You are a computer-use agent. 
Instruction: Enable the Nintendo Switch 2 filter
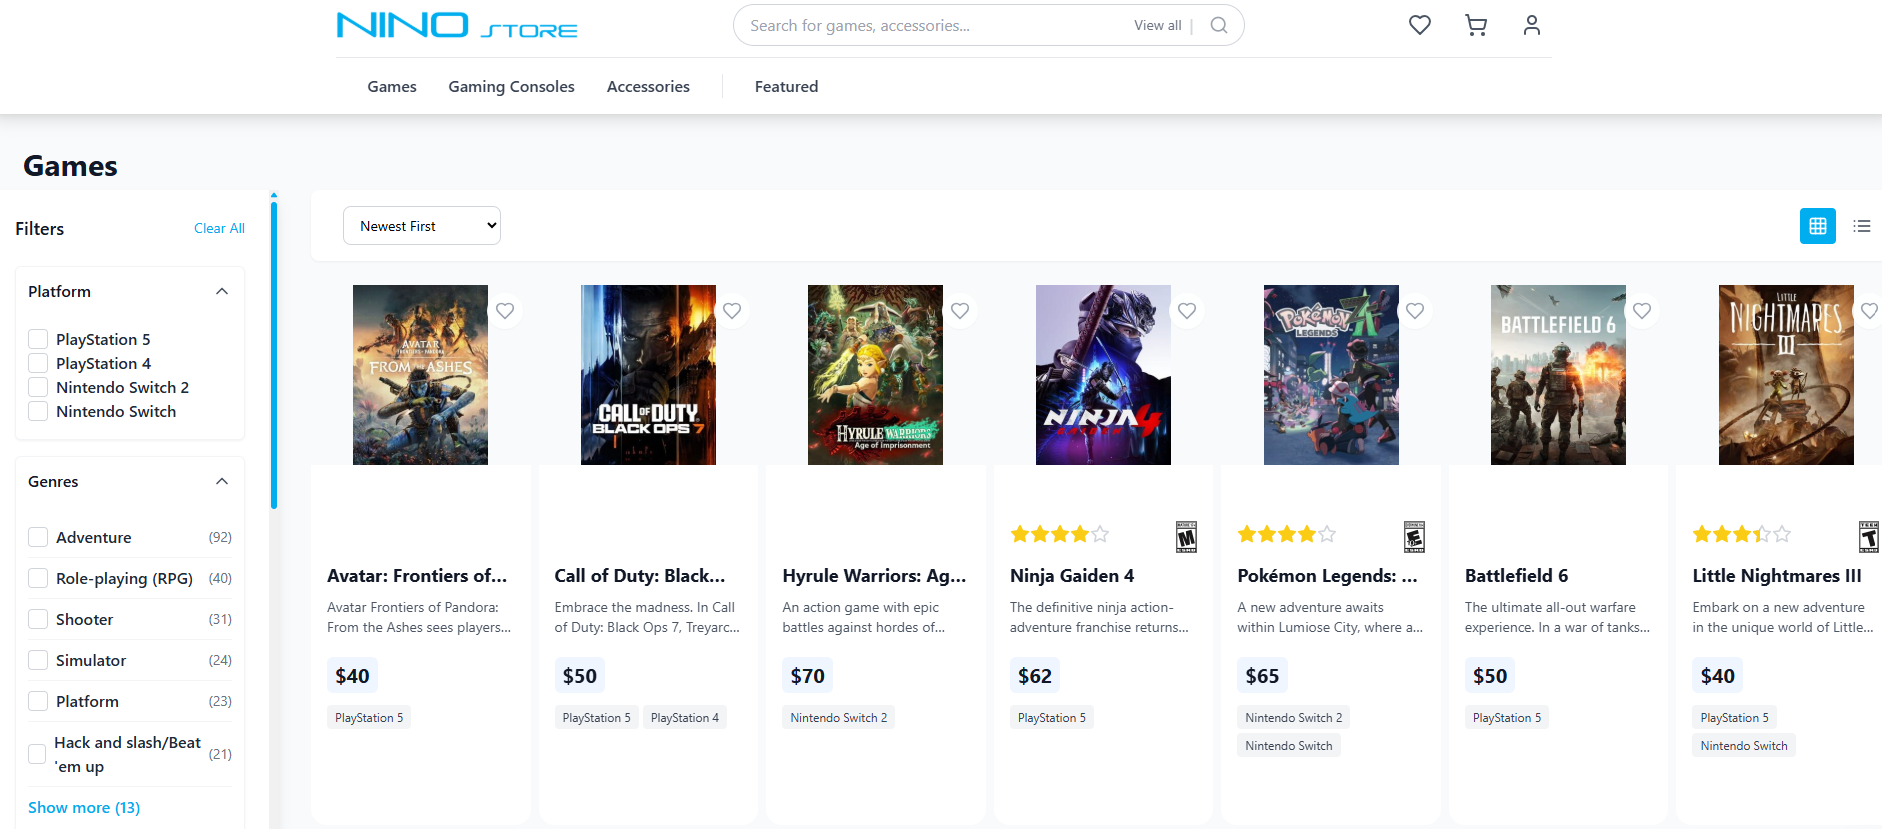(38, 387)
